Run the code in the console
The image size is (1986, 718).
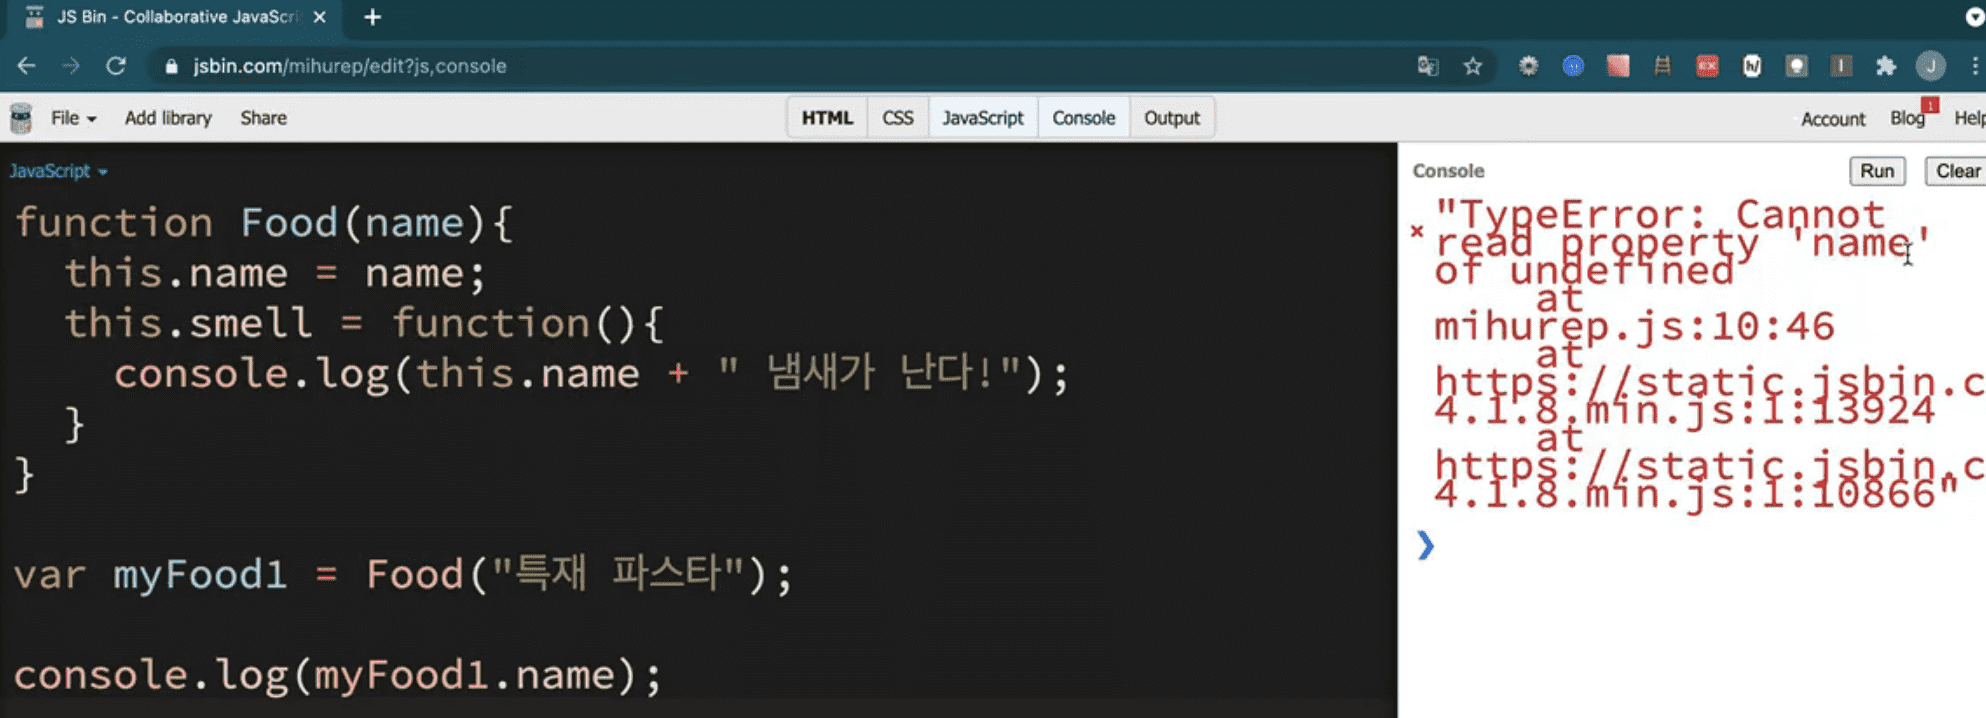click(x=1877, y=171)
